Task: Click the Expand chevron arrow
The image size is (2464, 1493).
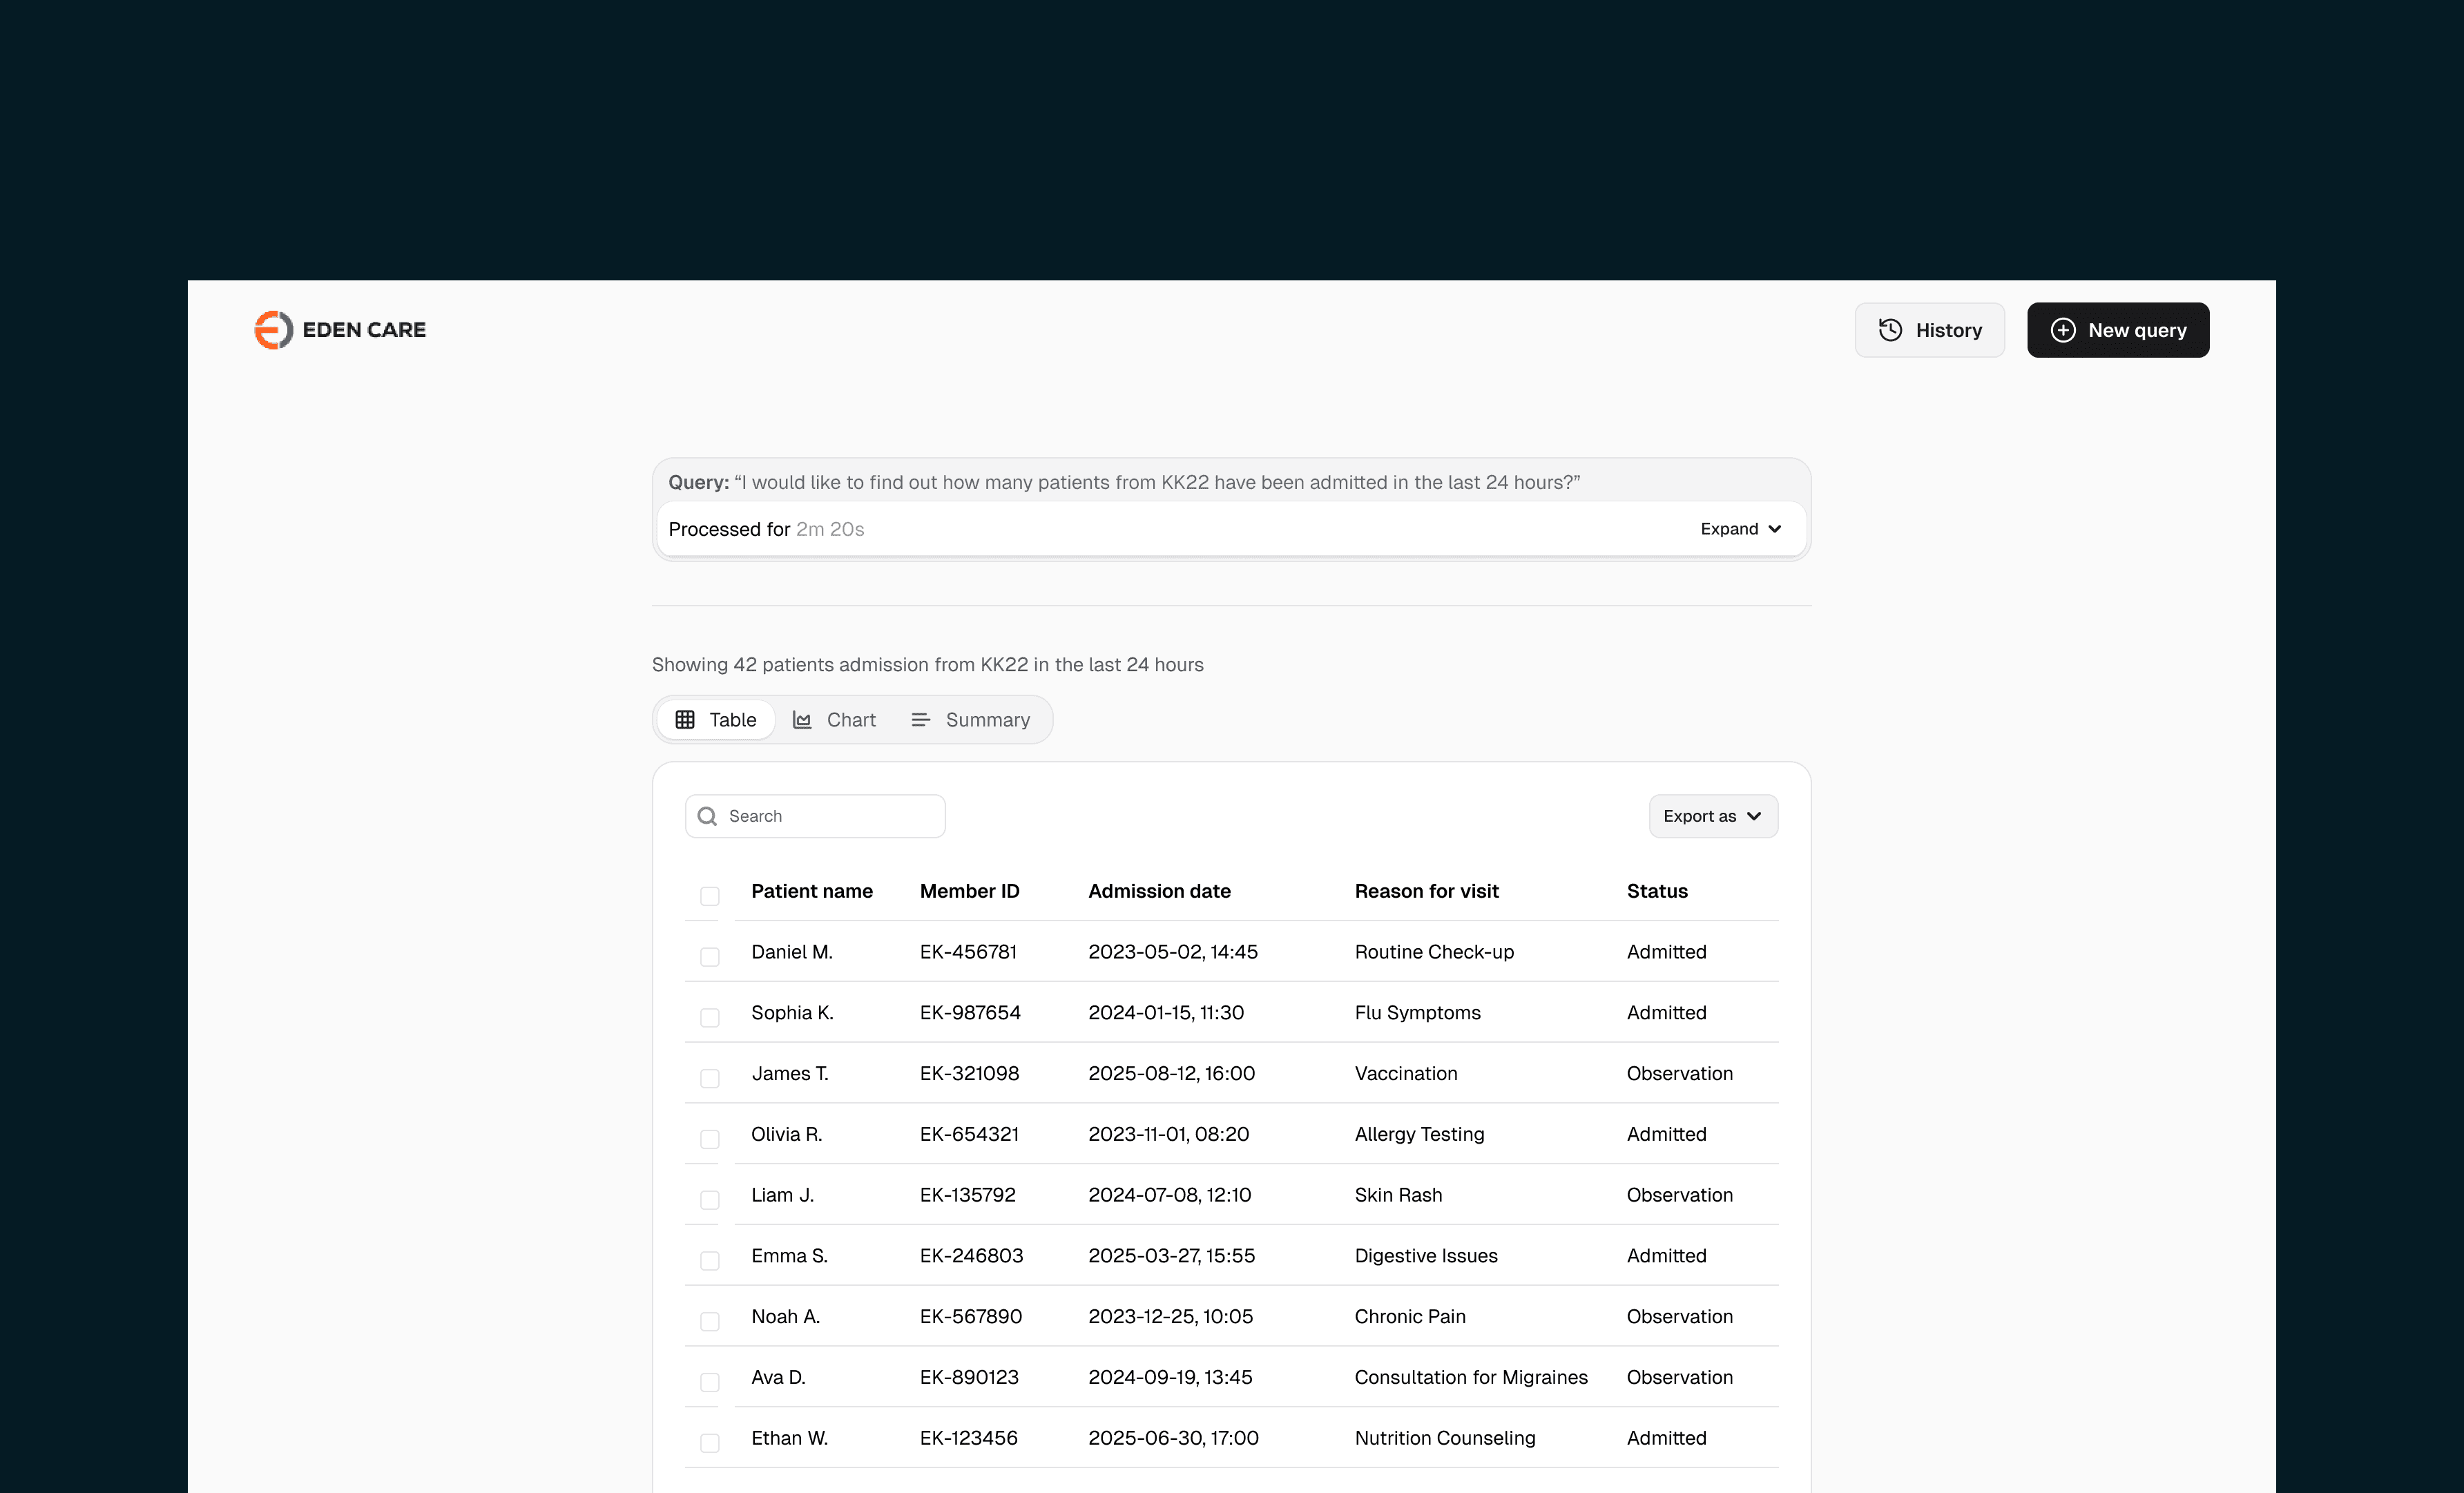Action: [1775, 529]
